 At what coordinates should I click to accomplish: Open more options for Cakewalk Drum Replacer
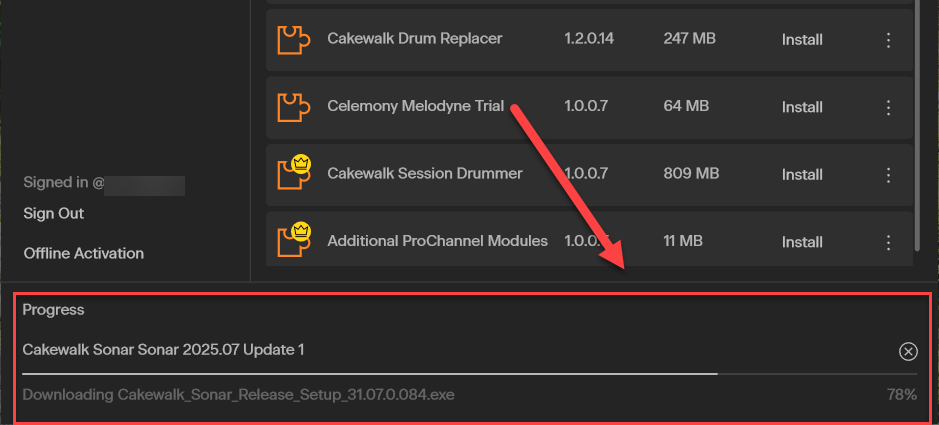point(888,40)
